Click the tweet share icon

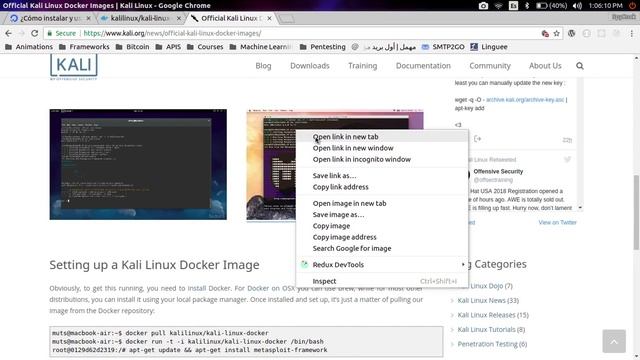478,139
